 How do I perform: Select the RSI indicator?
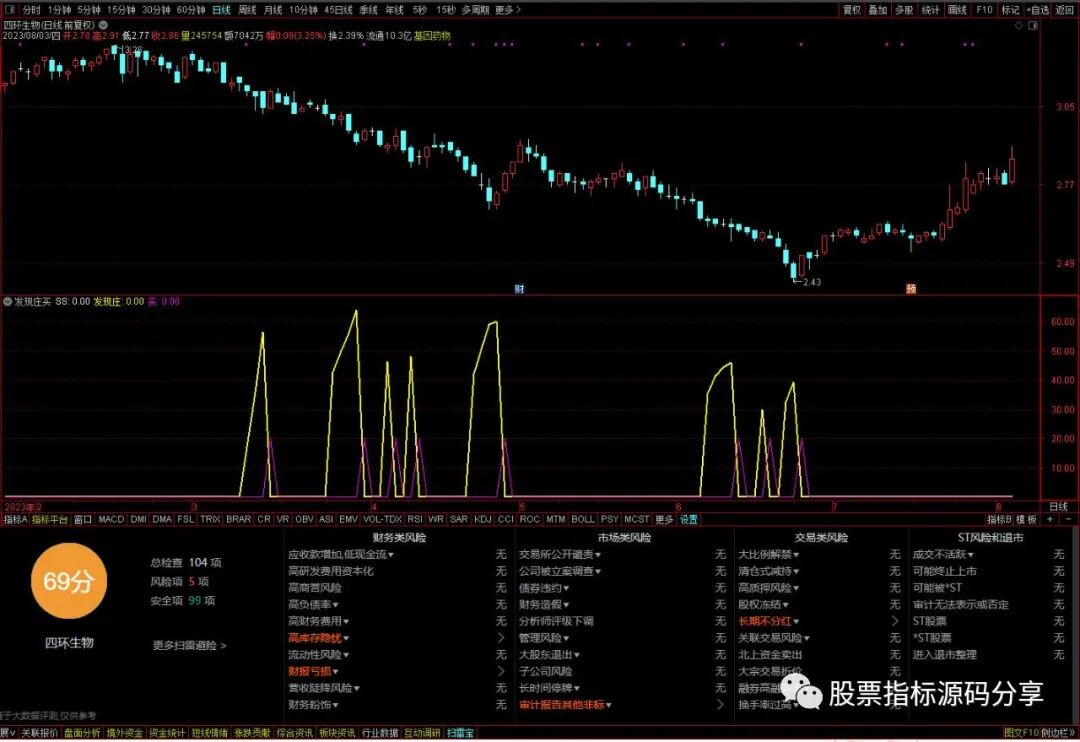(415, 519)
